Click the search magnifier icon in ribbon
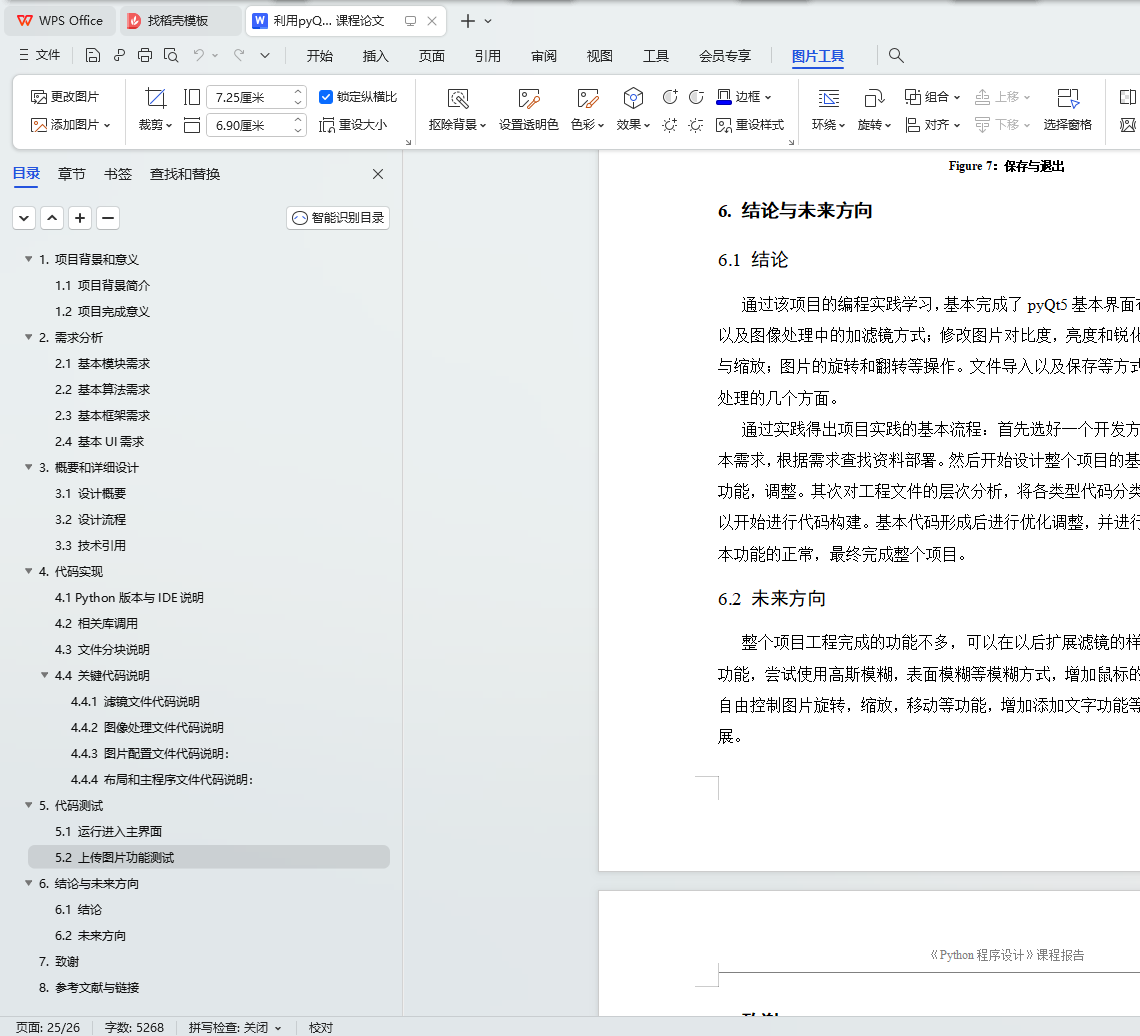 point(896,55)
